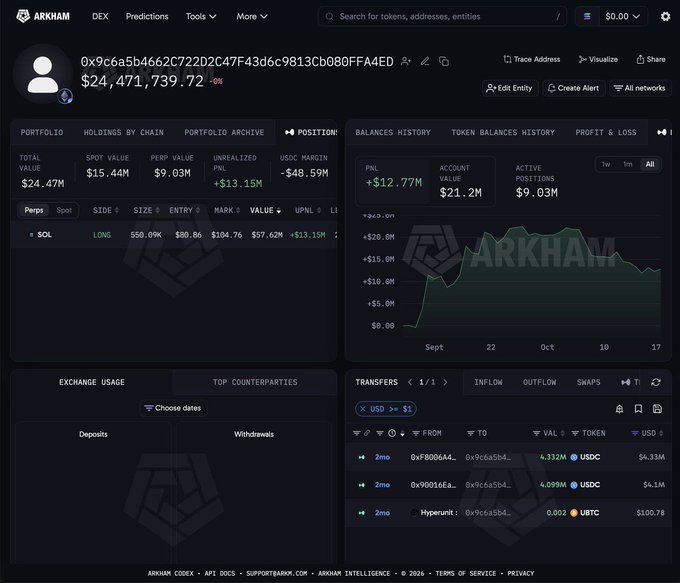Open the Outflow transfers tab
This screenshot has width=680, height=583.
pyautogui.click(x=539, y=382)
